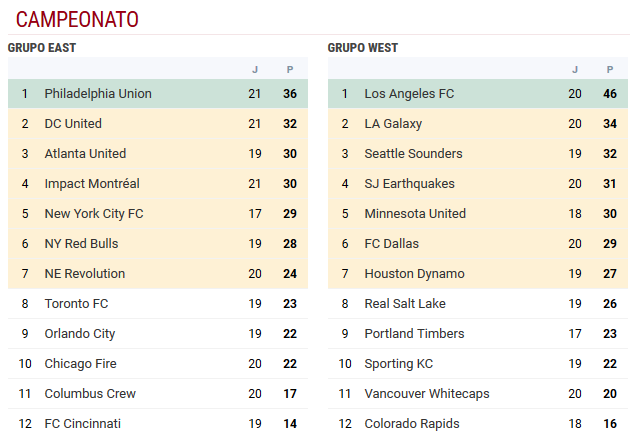Select Houston Dynamo in West table
Viewport: 630px width, 432px height.
414,274
